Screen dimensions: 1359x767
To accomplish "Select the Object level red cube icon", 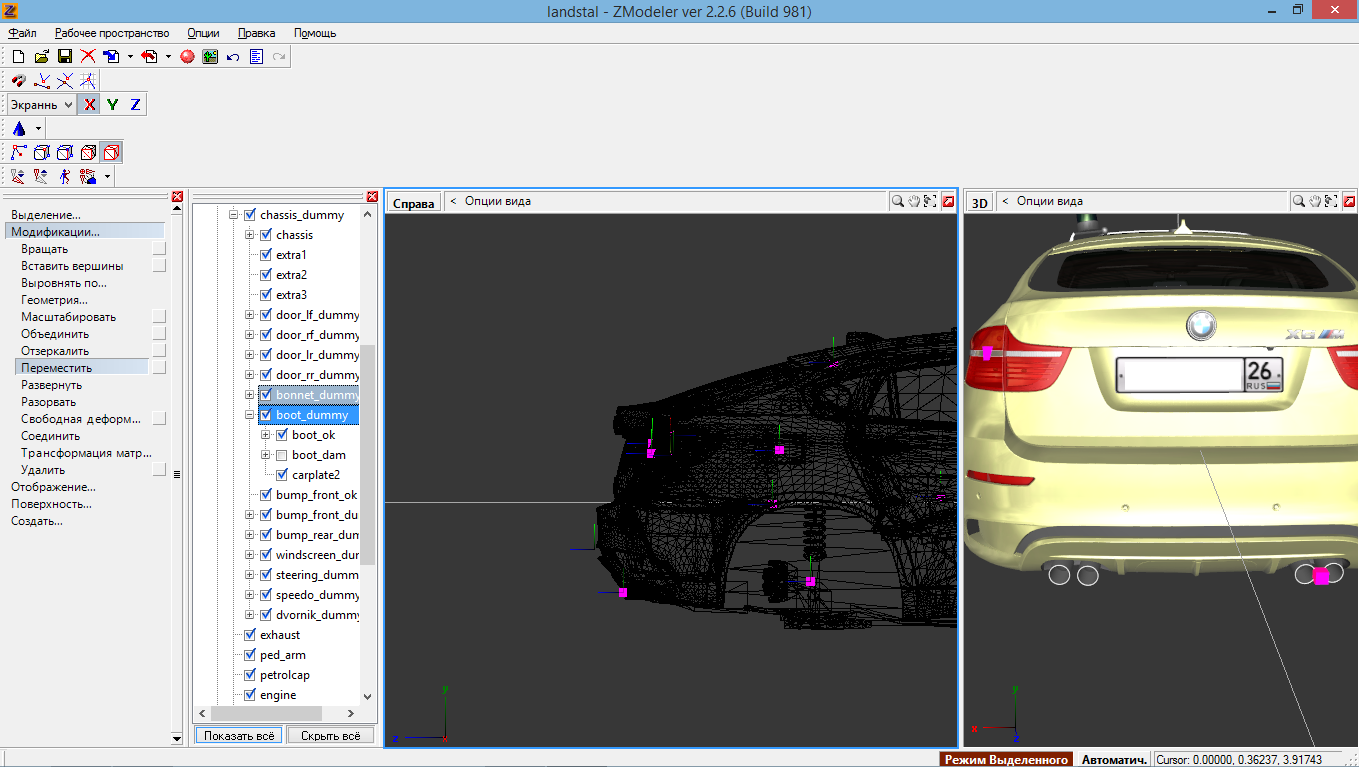I will (111, 153).
